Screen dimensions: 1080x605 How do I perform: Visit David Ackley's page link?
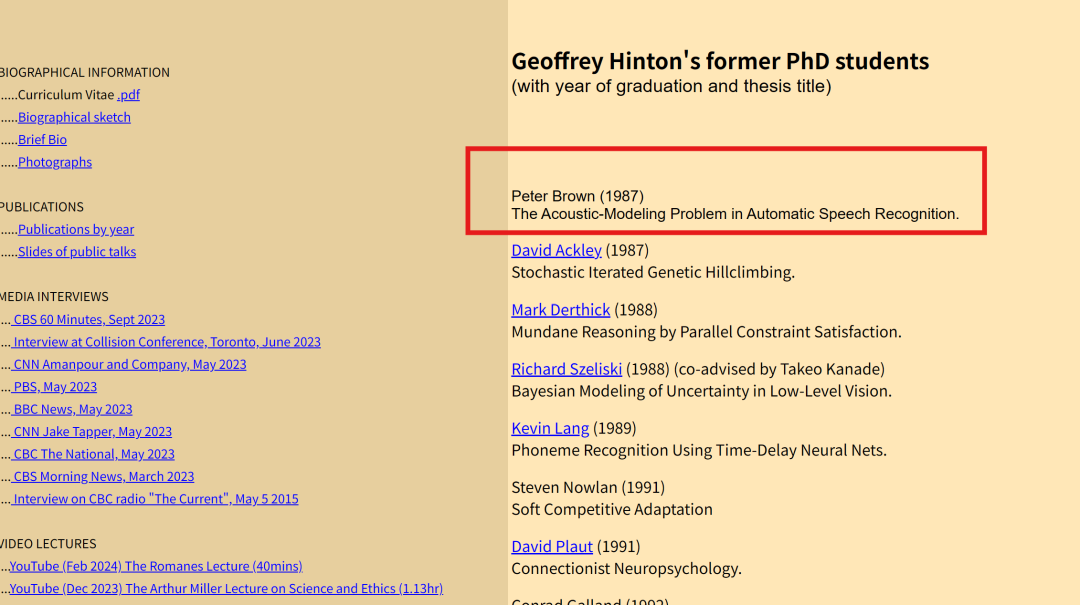coord(556,250)
